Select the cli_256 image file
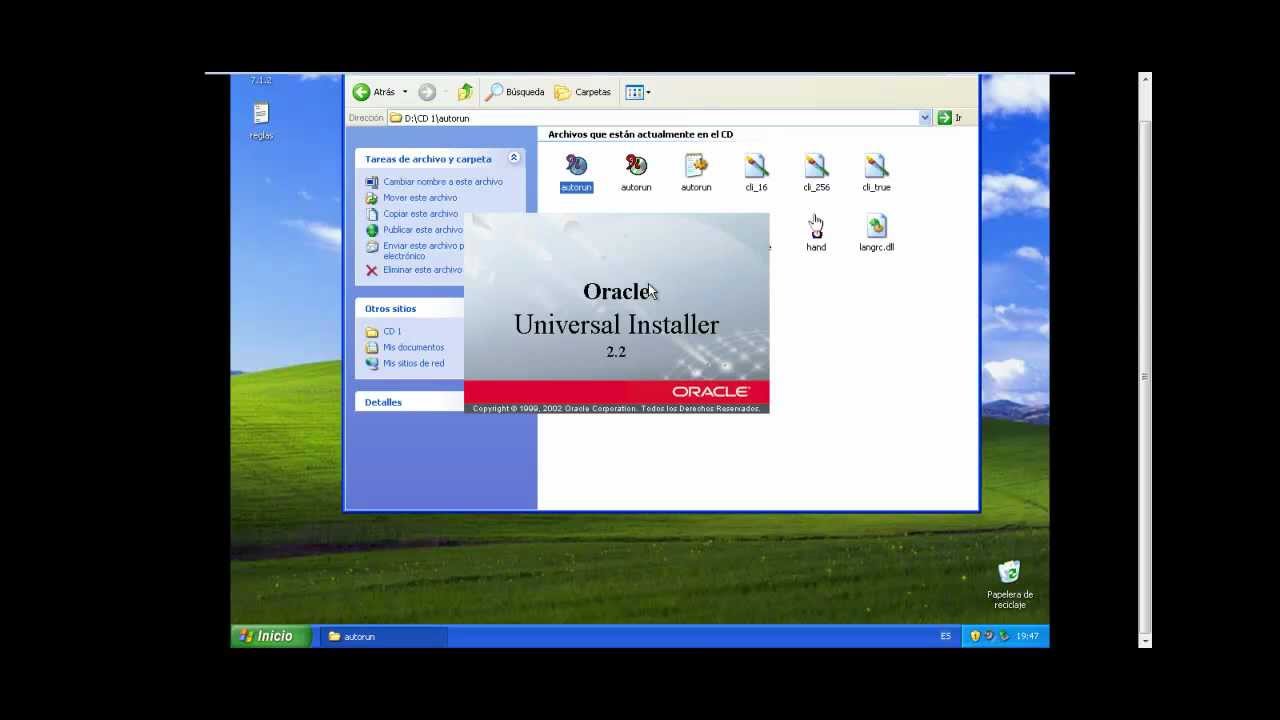Image resolution: width=1280 pixels, height=720 pixels. click(816, 173)
